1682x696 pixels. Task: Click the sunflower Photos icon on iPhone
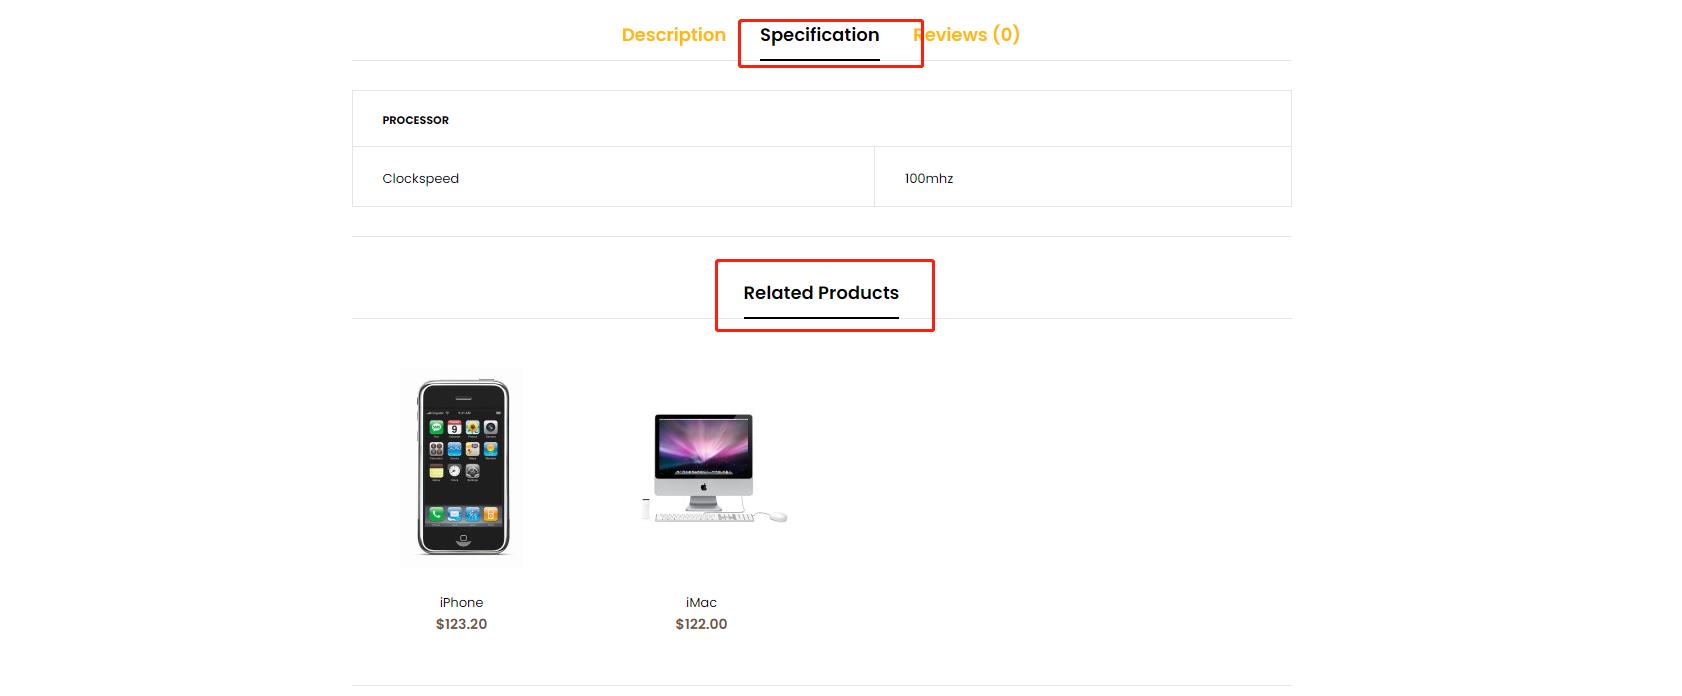tap(472, 428)
